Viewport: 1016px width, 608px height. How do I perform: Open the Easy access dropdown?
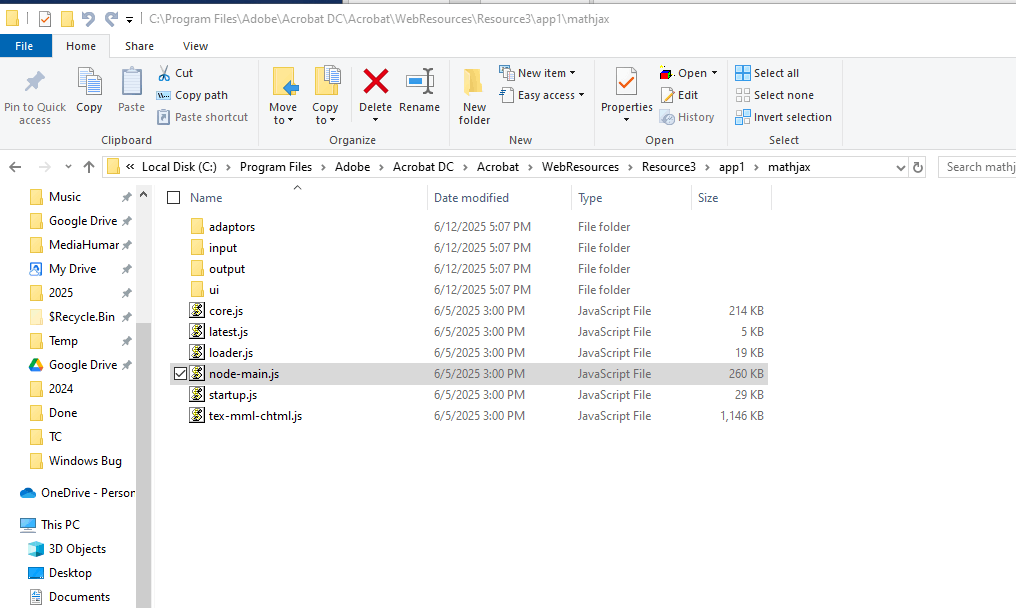tap(542, 95)
